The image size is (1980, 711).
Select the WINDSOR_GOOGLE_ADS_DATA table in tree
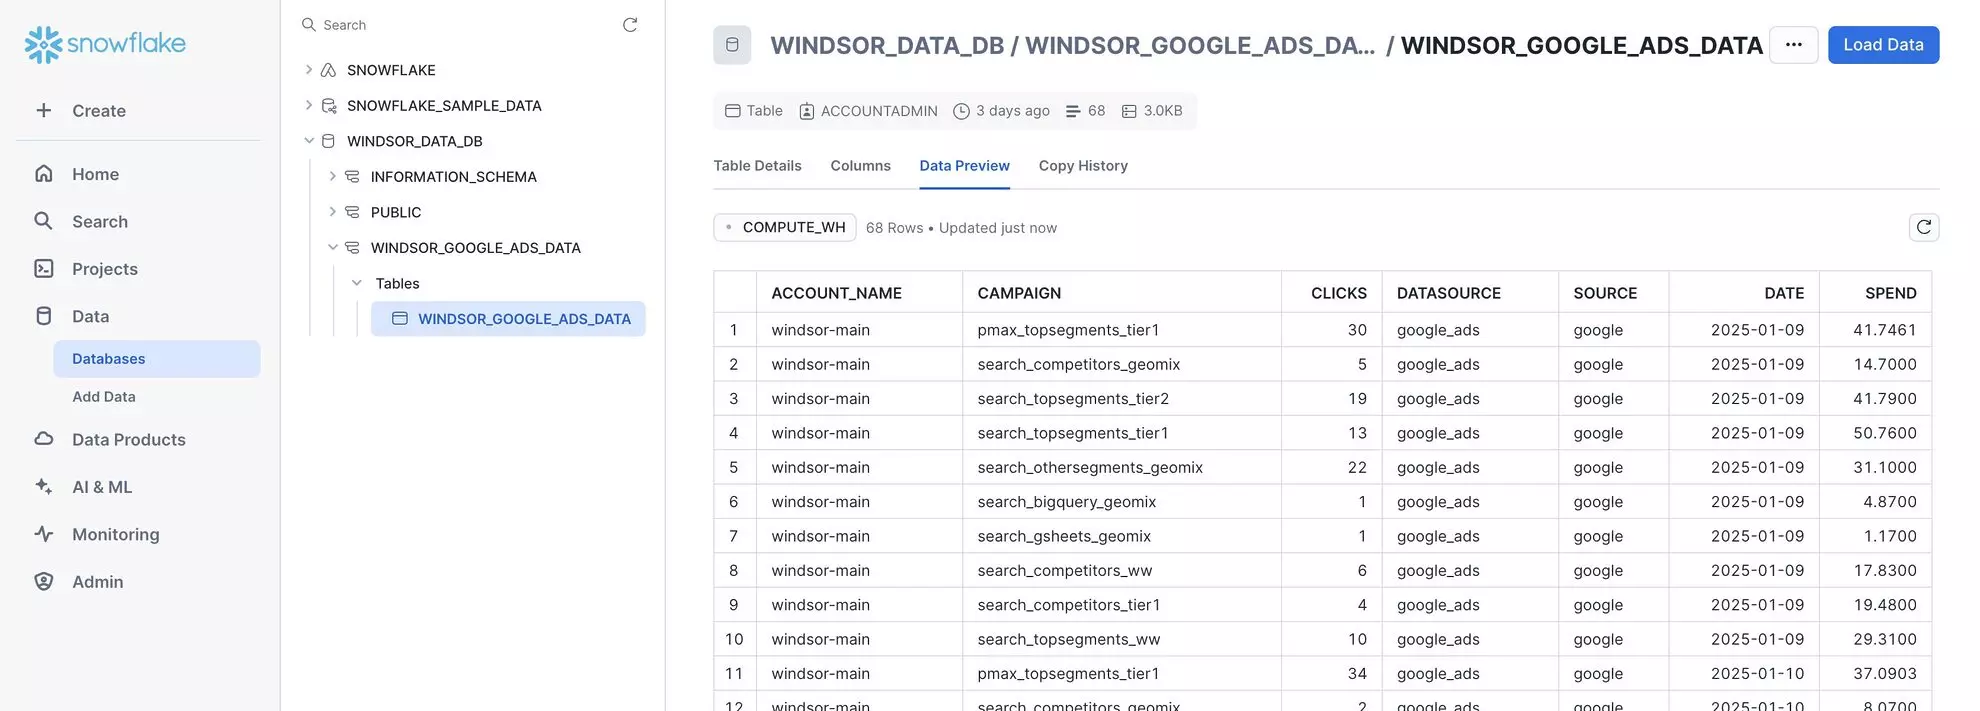[x=508, y=319]
